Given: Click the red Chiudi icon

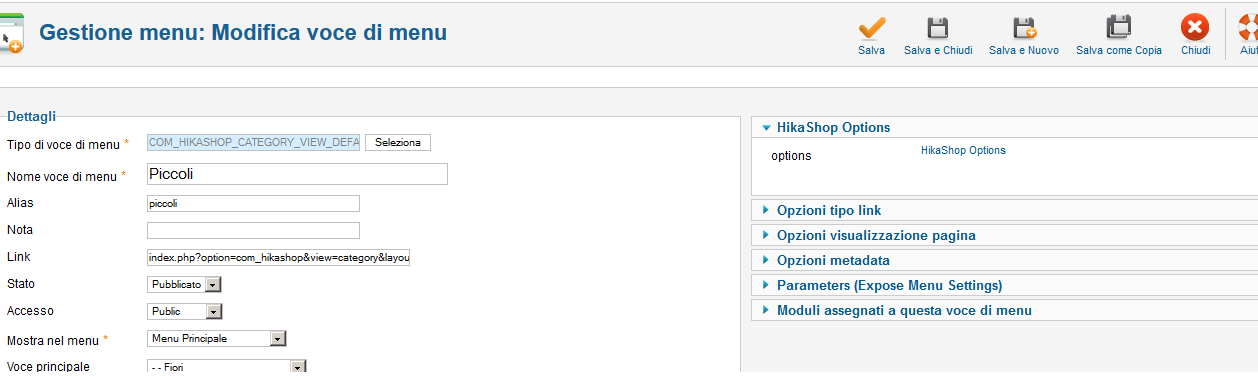Looking at the screenshot, I should click(x=1195, y=27).
